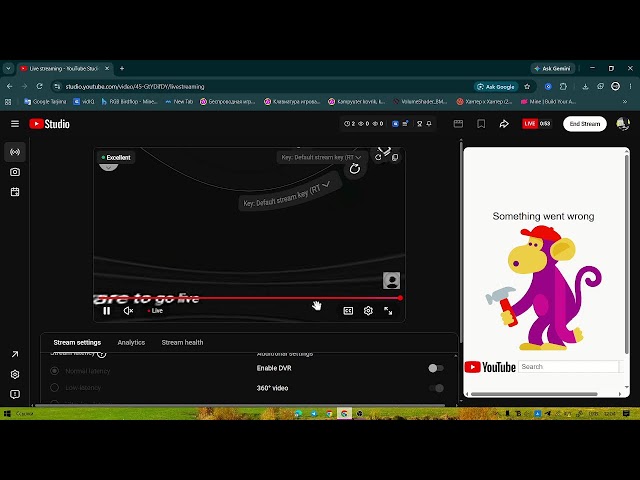Click the YouTube search field in chat panel
Viewport: 640px width, 480px height.
tap(568, 367)
